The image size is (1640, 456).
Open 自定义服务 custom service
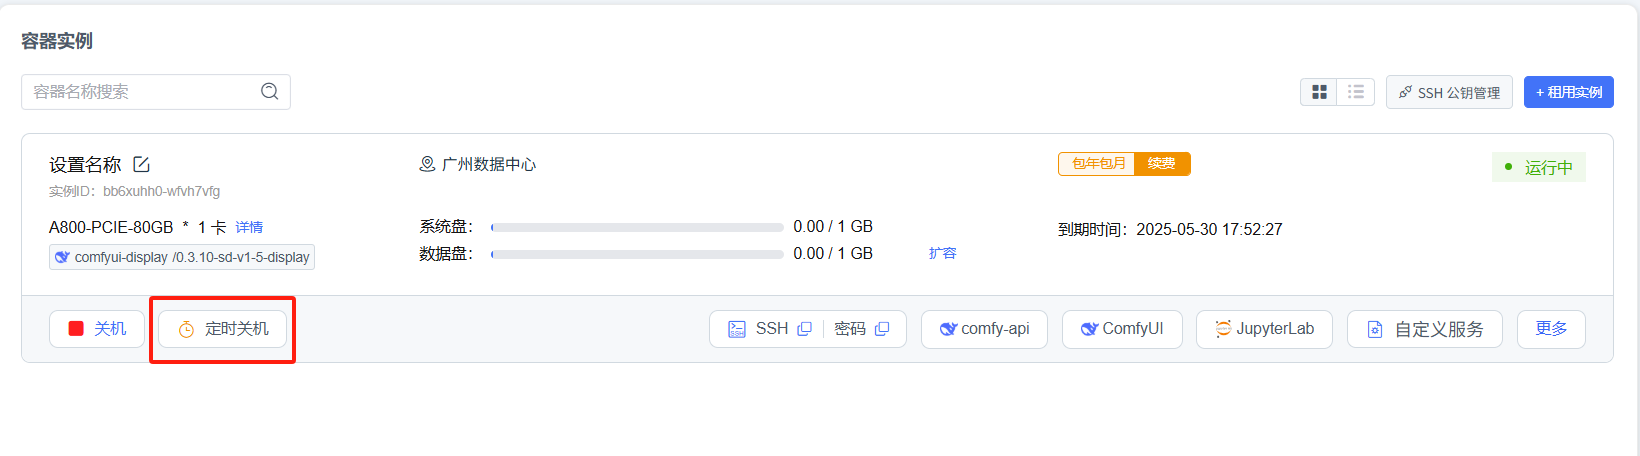[1425, 329]
